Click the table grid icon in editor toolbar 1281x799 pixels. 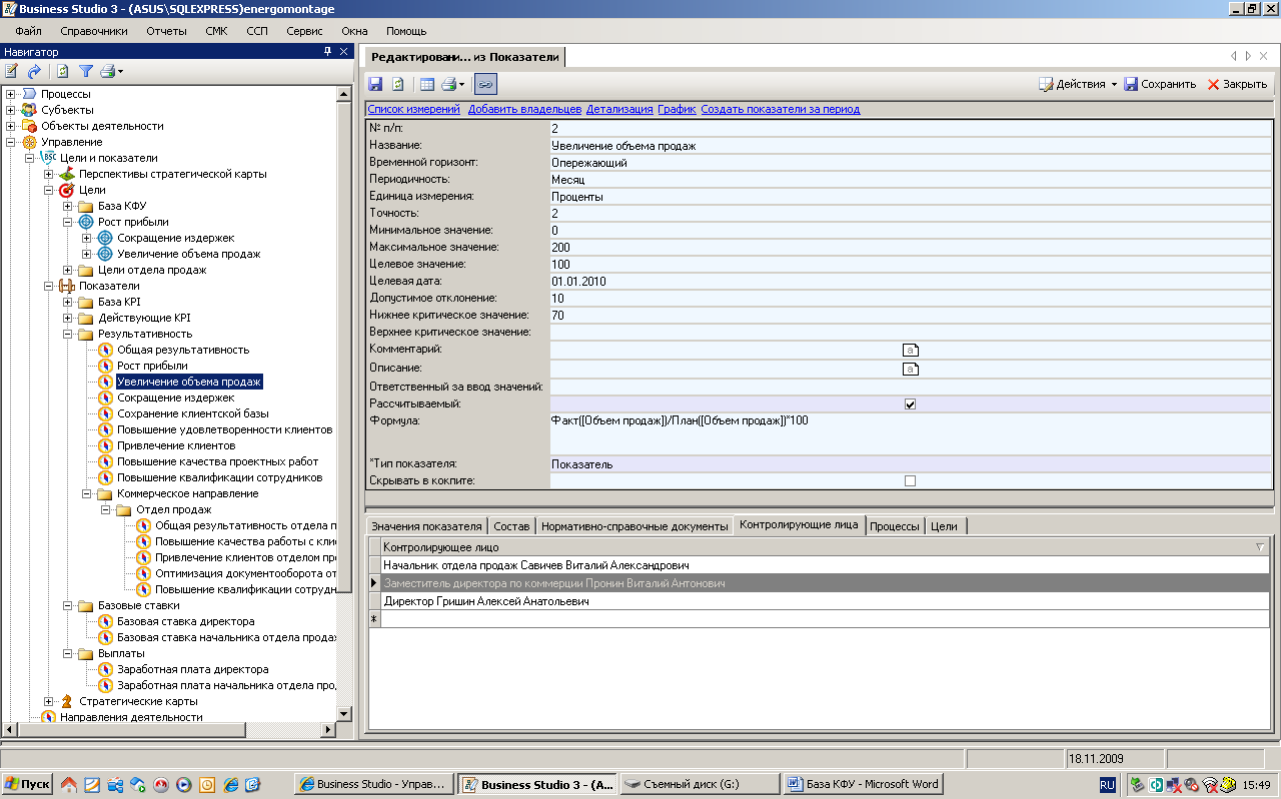[427, 84]
